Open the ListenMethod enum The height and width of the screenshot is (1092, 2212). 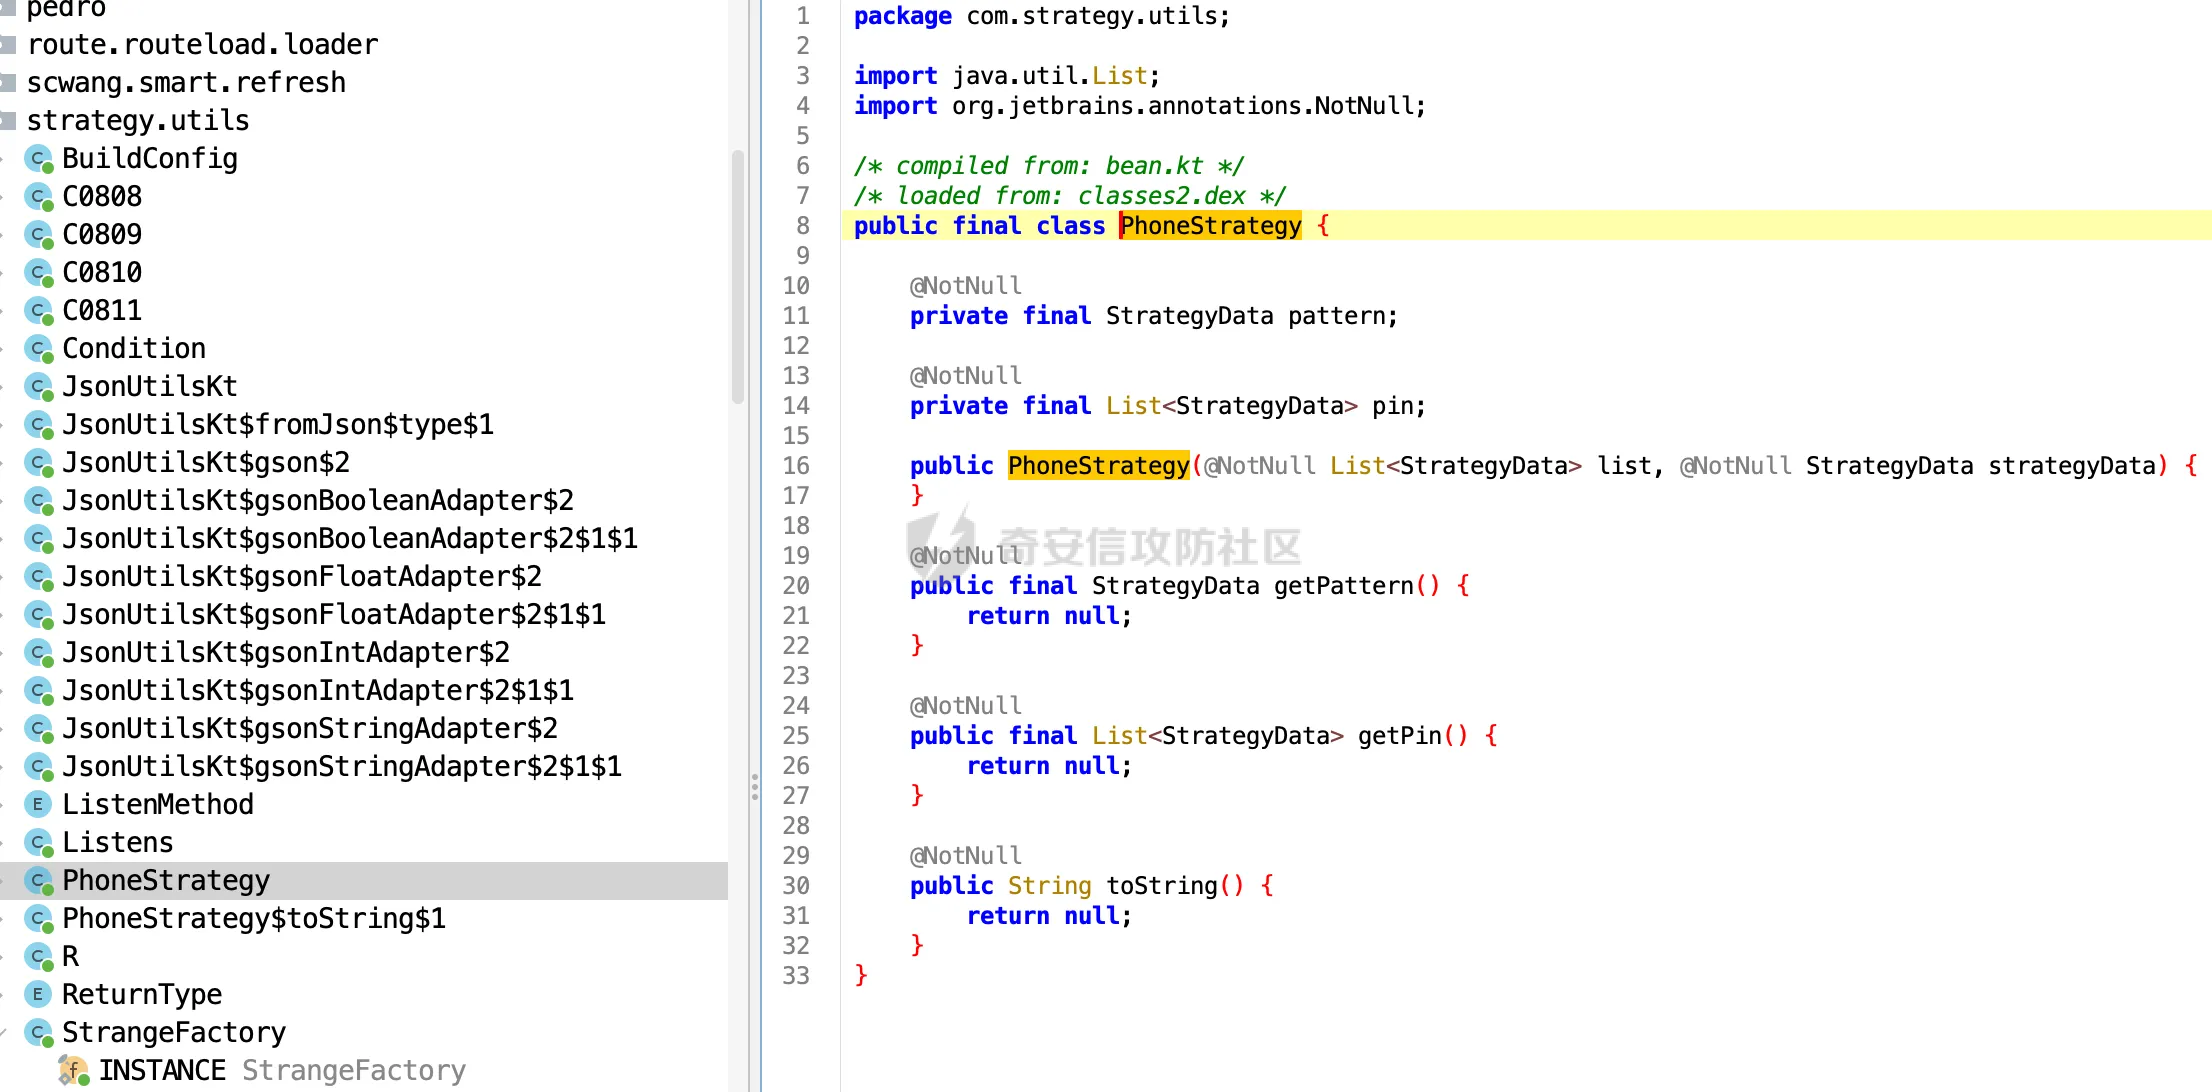click(x=158, y=805)
